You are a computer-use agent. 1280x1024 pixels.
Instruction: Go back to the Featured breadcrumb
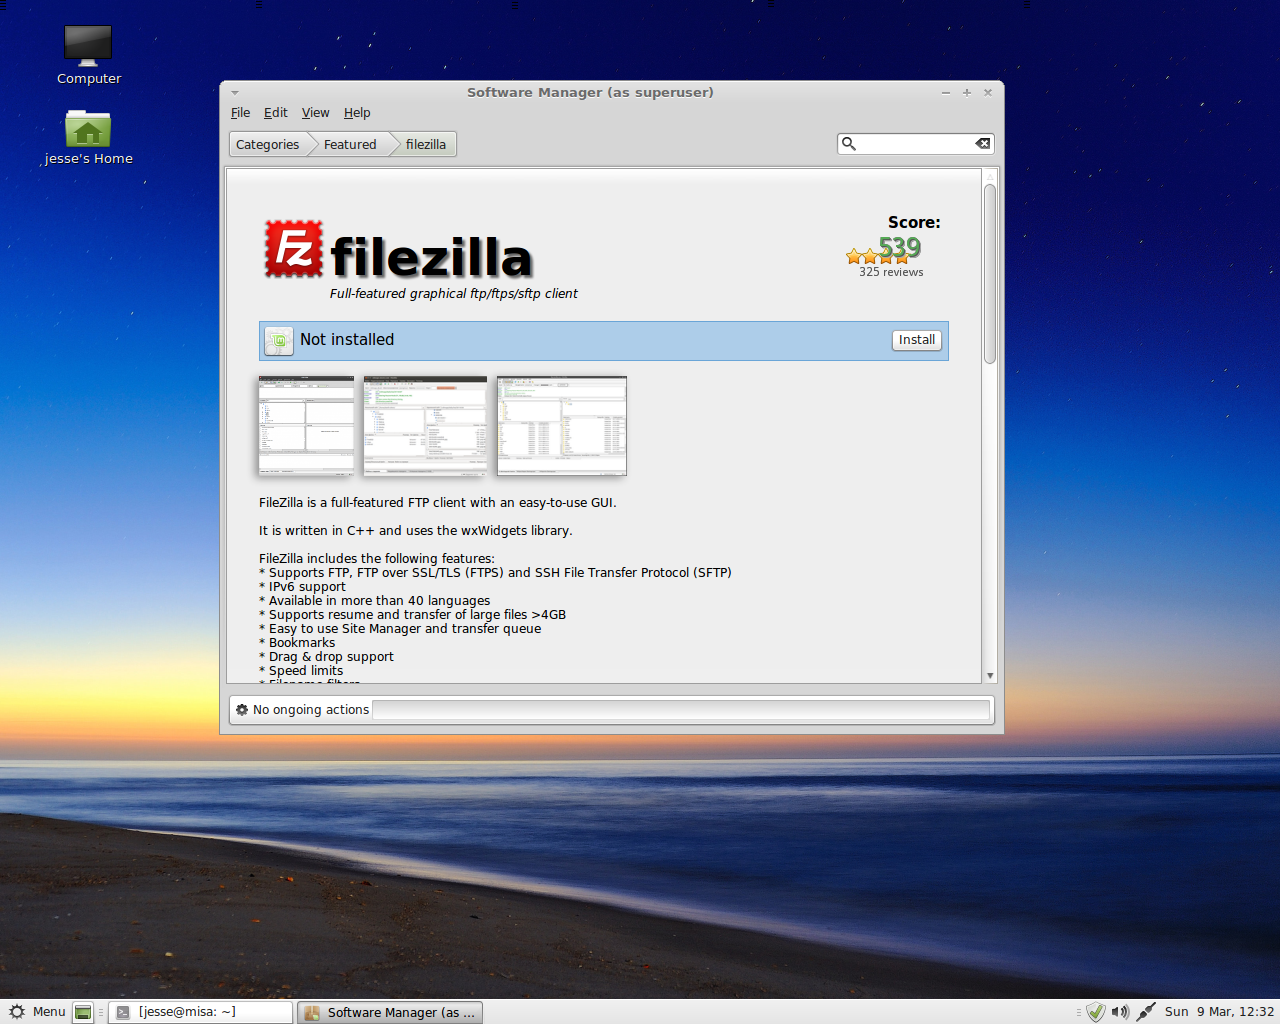point(350,145)
